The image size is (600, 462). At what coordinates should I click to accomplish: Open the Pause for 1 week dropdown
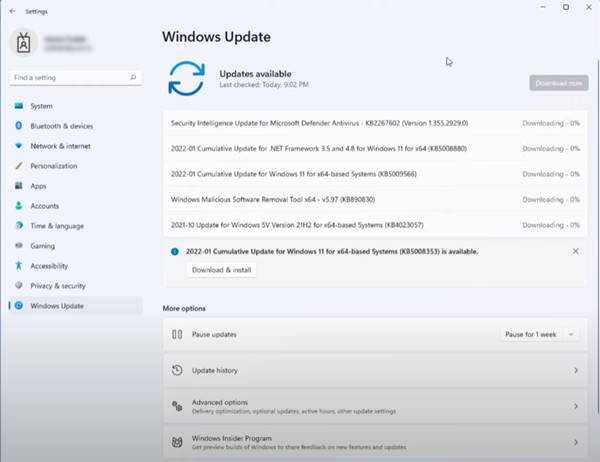tap(540, 335)
